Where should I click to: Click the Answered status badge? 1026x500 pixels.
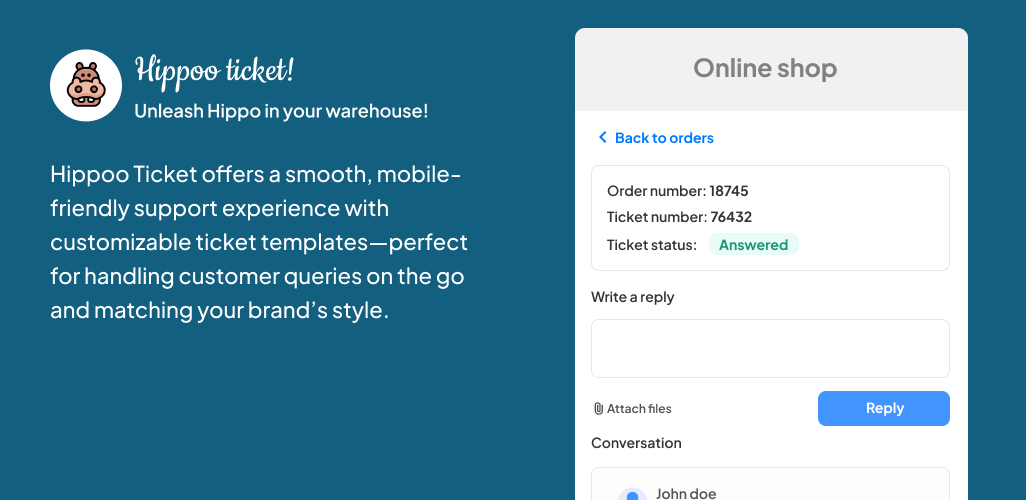(x=753, y=245)
